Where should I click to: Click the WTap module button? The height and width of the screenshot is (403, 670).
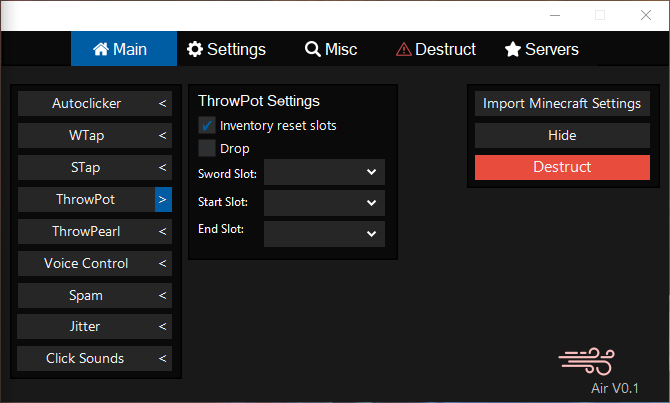click(x=86, y=135)
